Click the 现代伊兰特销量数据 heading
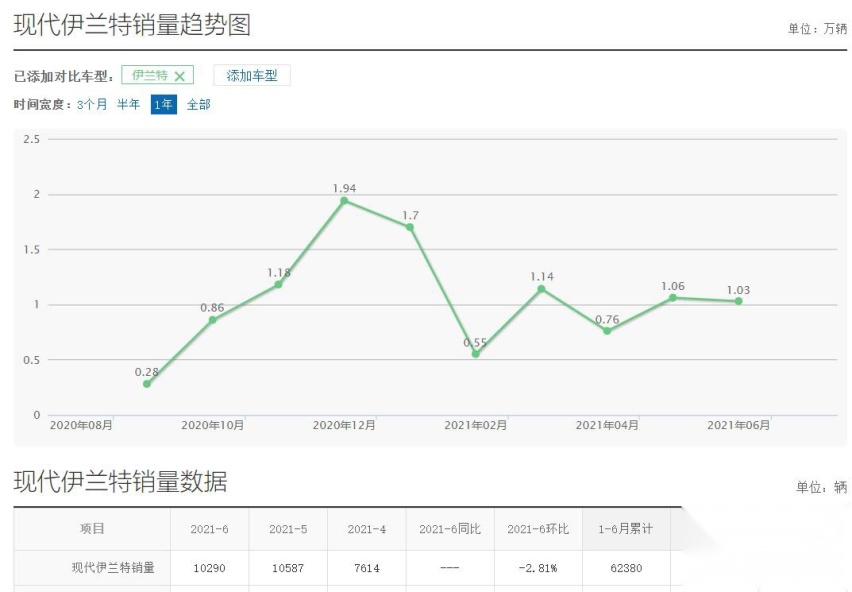 tap(120, 481)
